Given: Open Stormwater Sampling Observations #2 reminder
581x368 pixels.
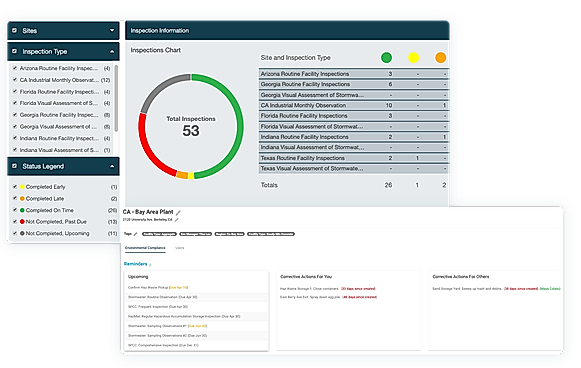Looking at the screenshot, I should (x=167, y=336).
